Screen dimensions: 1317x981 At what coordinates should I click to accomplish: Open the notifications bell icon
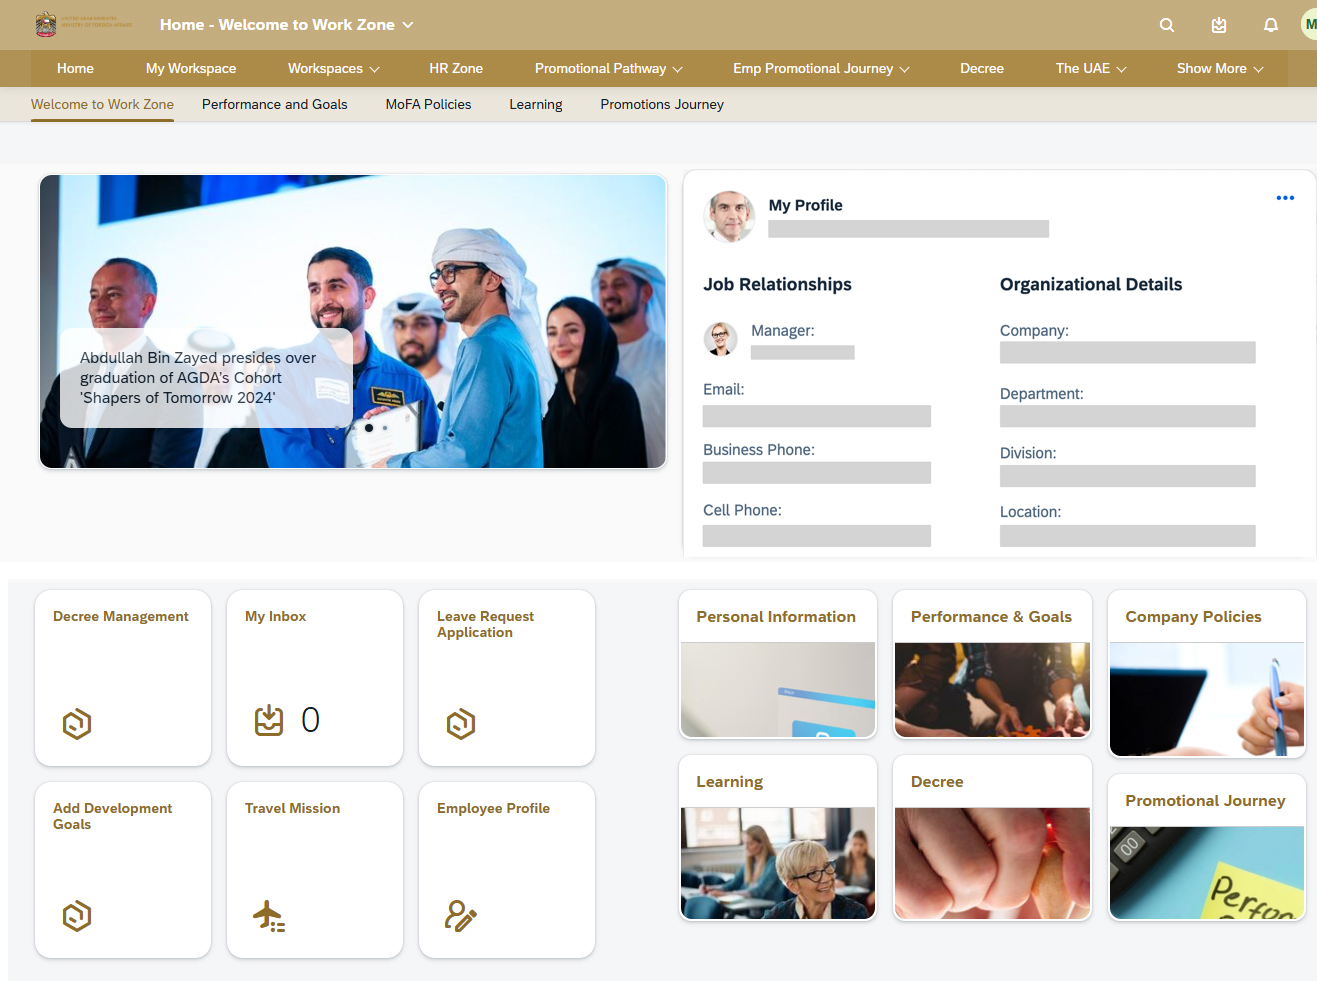[1270, 25]
